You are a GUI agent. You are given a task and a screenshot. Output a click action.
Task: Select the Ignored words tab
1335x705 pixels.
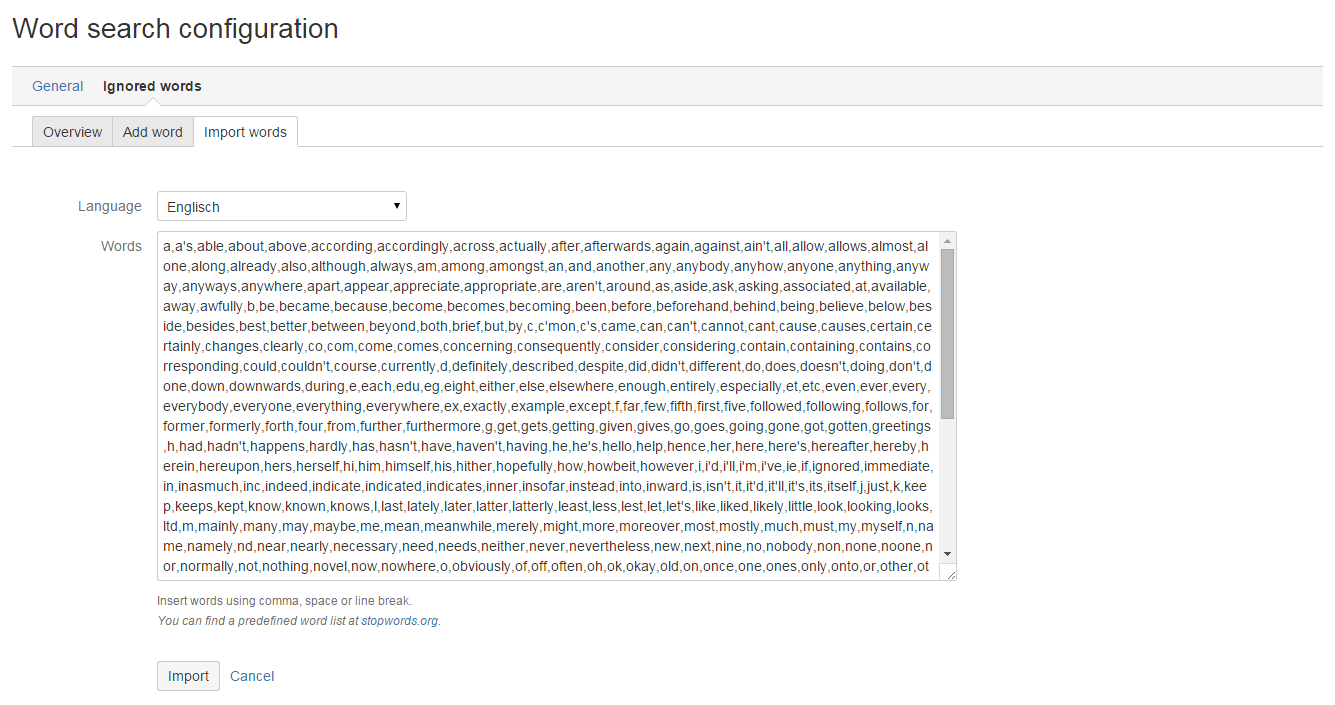[152, 86]
